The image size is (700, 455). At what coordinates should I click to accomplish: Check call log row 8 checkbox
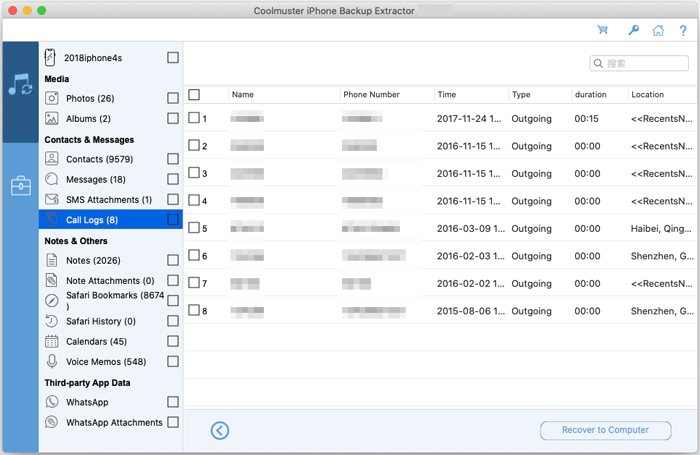click(x=194, y=310)
